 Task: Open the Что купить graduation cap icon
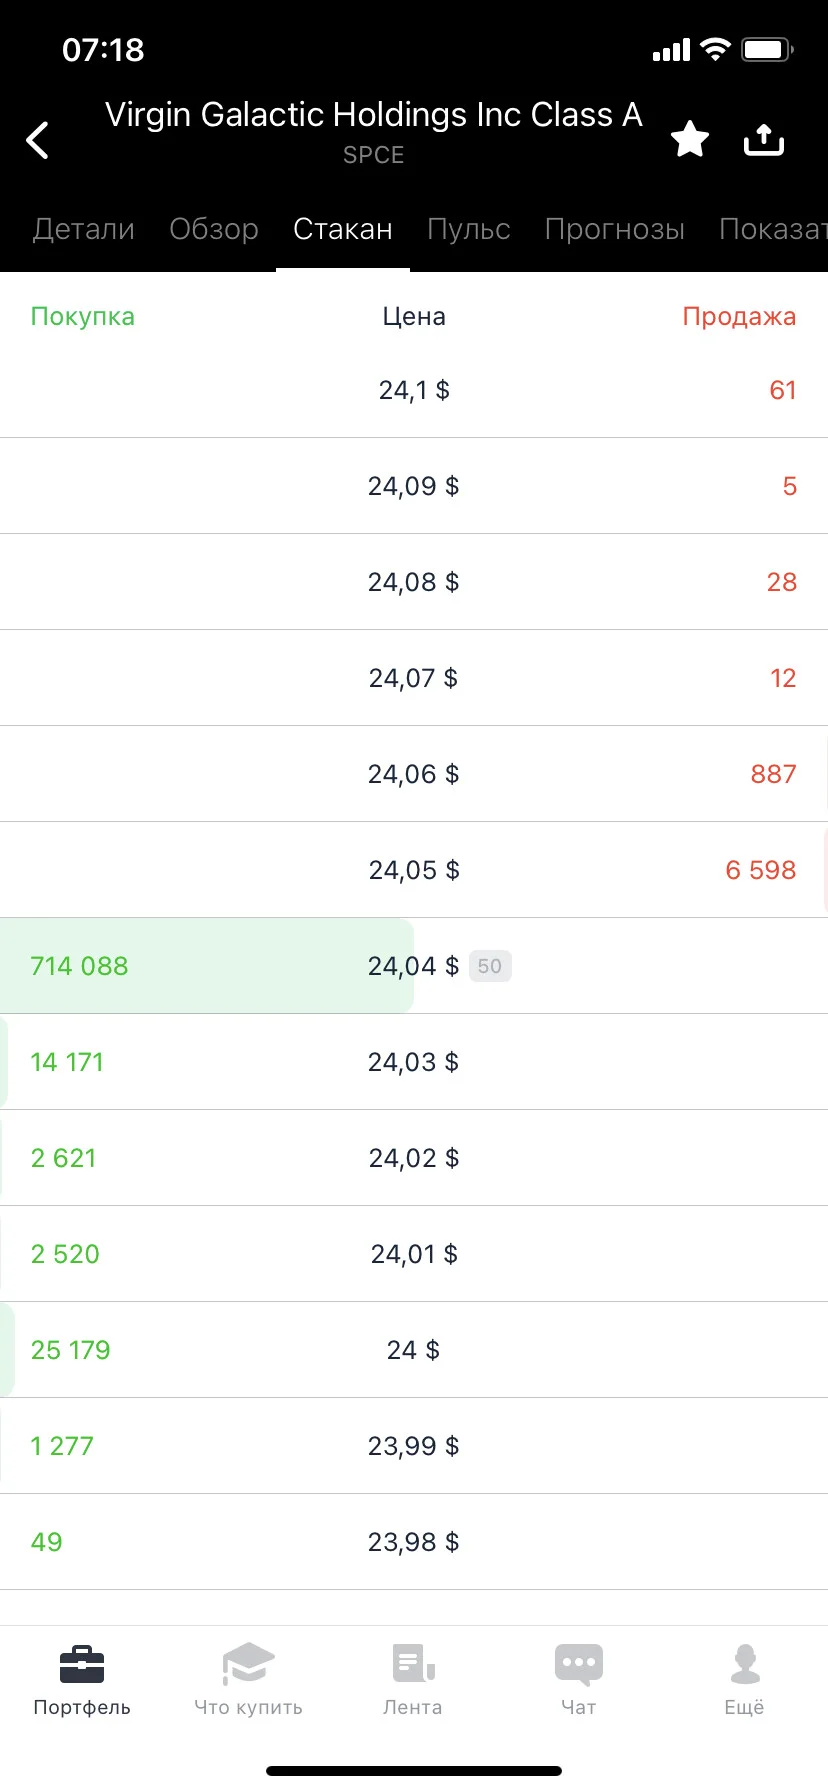[x=248, y=1664]
